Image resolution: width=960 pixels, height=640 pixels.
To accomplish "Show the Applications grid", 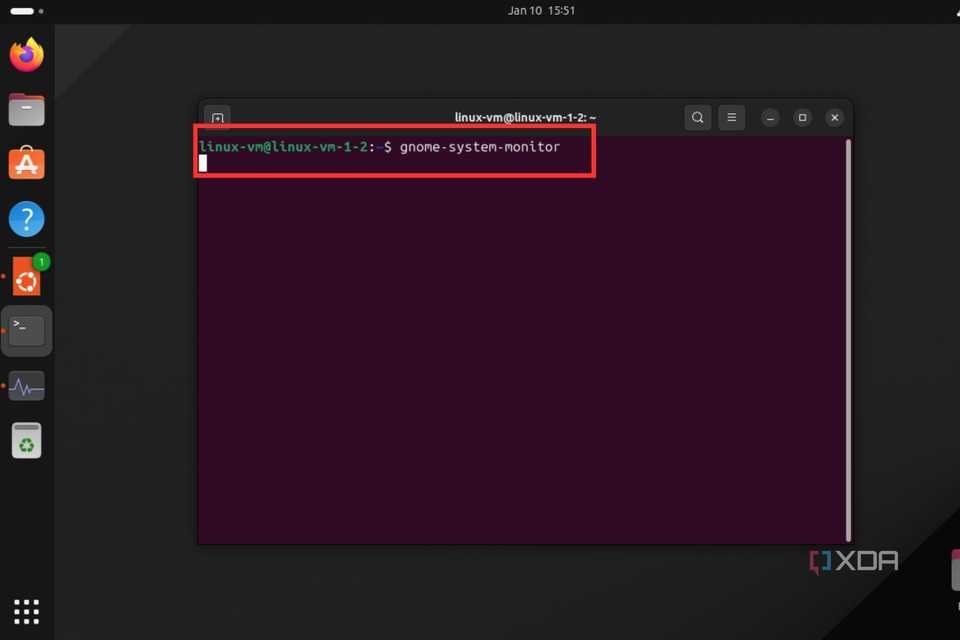I will pos(26,611).
